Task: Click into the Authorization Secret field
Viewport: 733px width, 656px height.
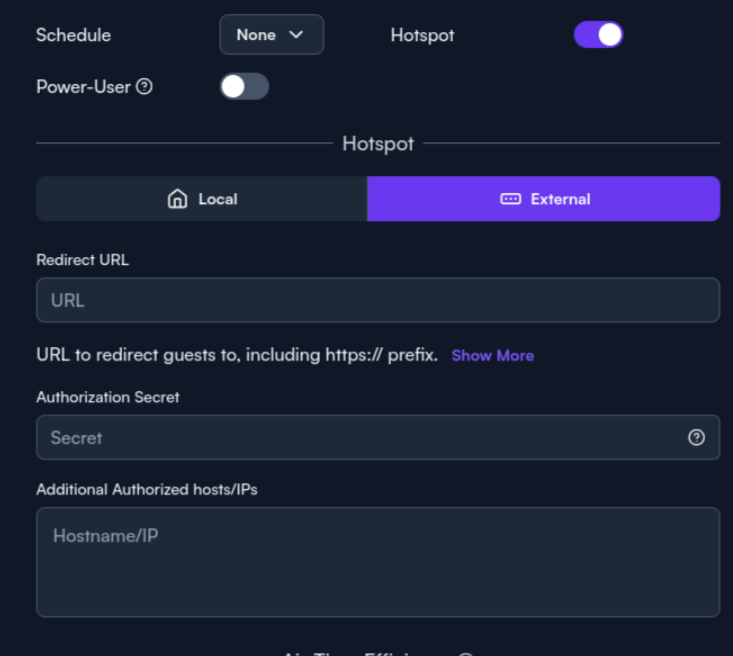Action: (x=360, y=438)
